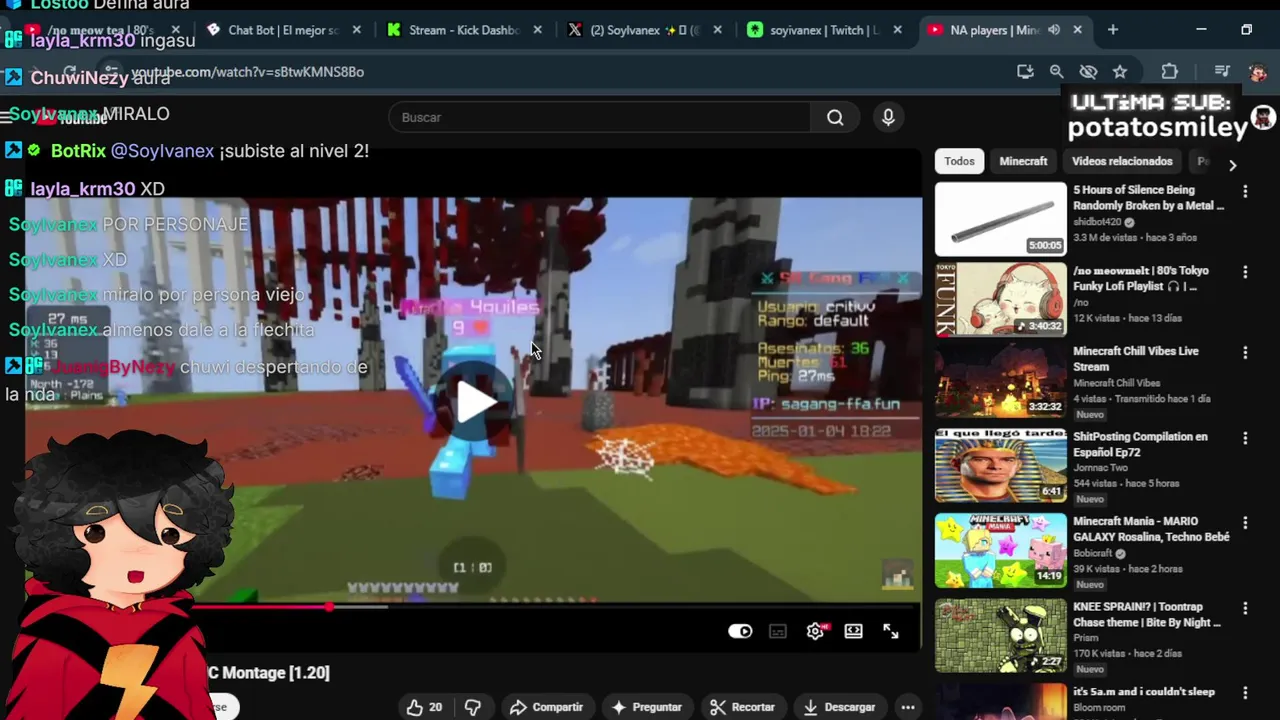Viewport: 1280px width, 720px height.
Task: Click the Jormac Two channel name
Action: (x=1101, y=467)
